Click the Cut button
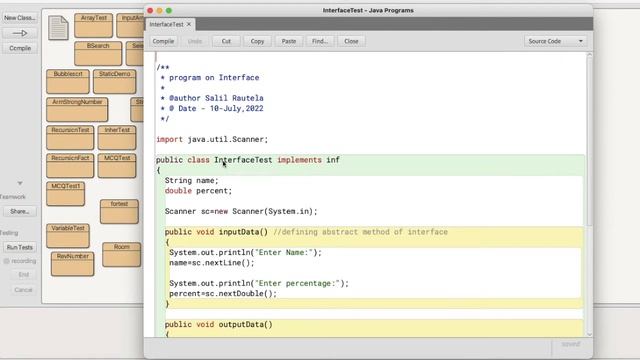This screenshot has height=360, width=640. [x=226, y=41]
